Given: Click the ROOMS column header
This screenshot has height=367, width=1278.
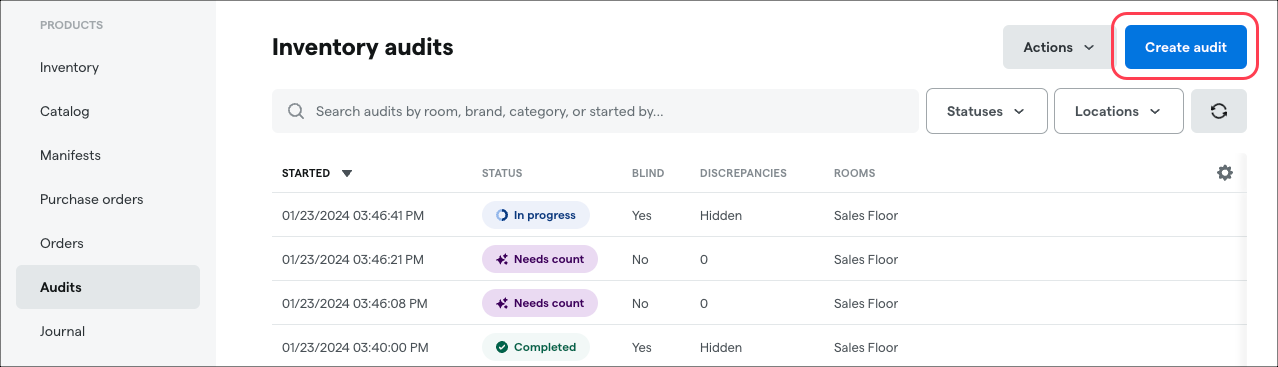Looking at the screenshot, I should point(854,173).
